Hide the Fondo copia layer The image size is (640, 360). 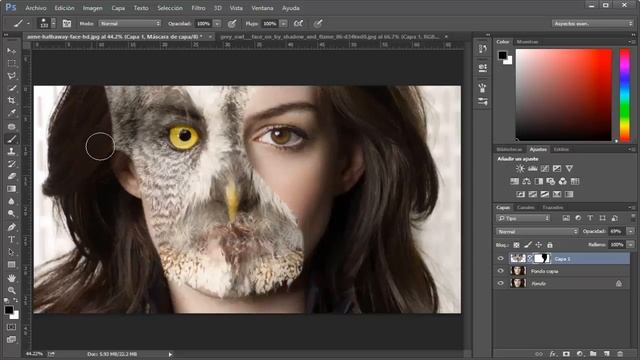click(500, 271)
